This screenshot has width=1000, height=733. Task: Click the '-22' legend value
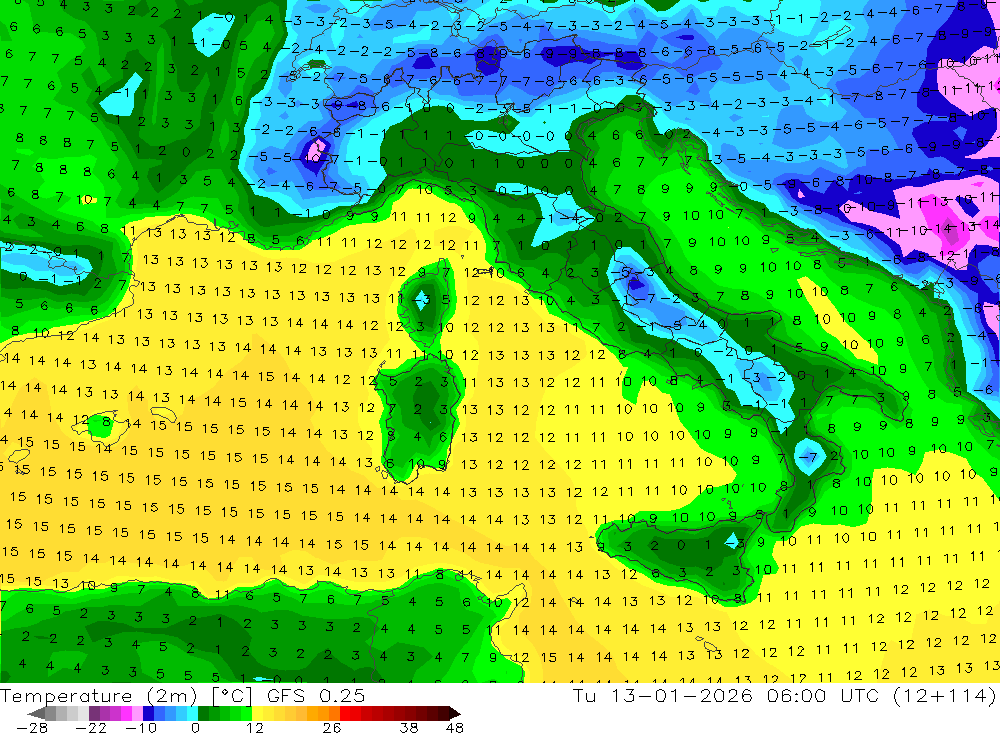91,727
